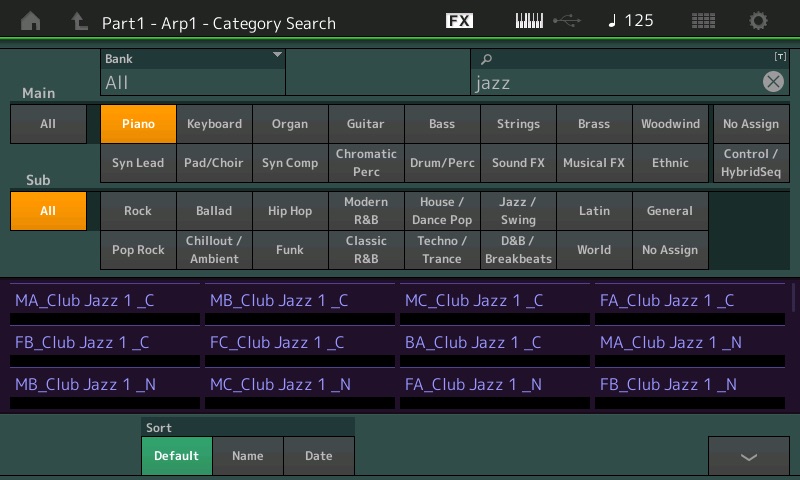This screenshot has width=800, height=480.
Task: Select the Woodwind main category
Action: tap(670, 124)
